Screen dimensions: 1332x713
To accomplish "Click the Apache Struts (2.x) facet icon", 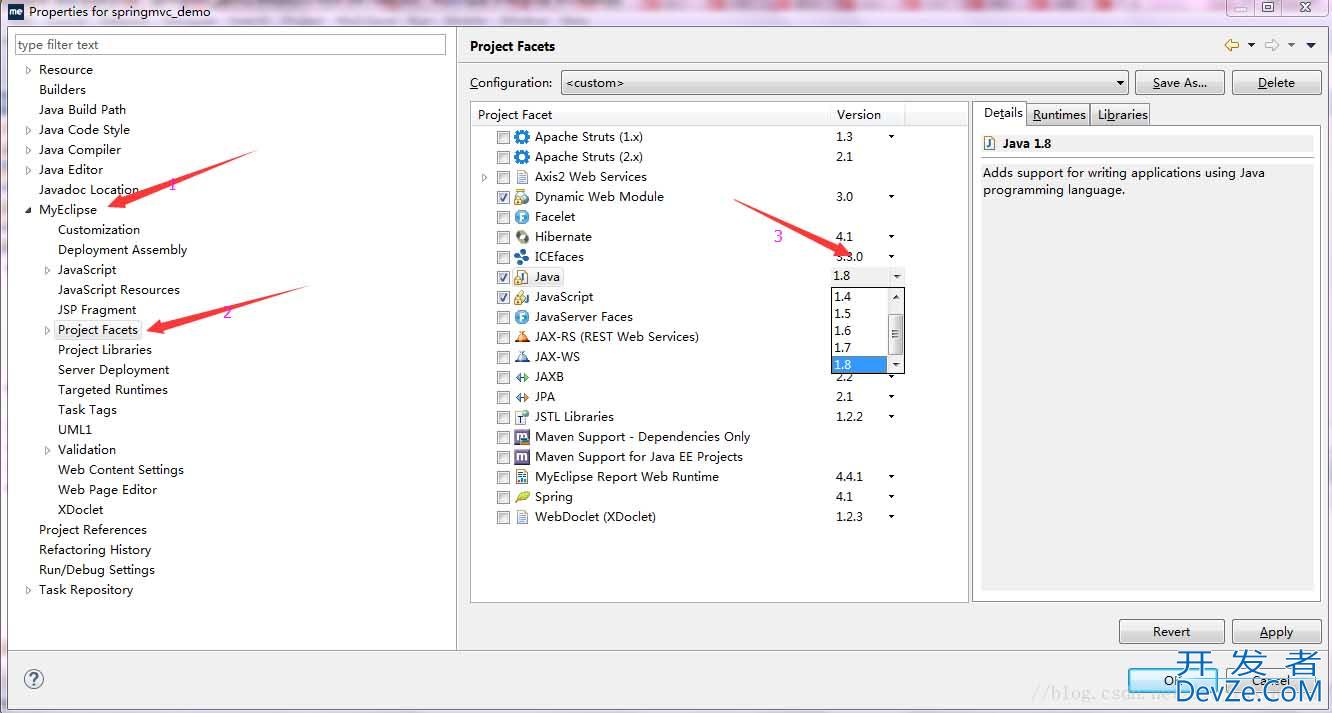I will [521, 157].
